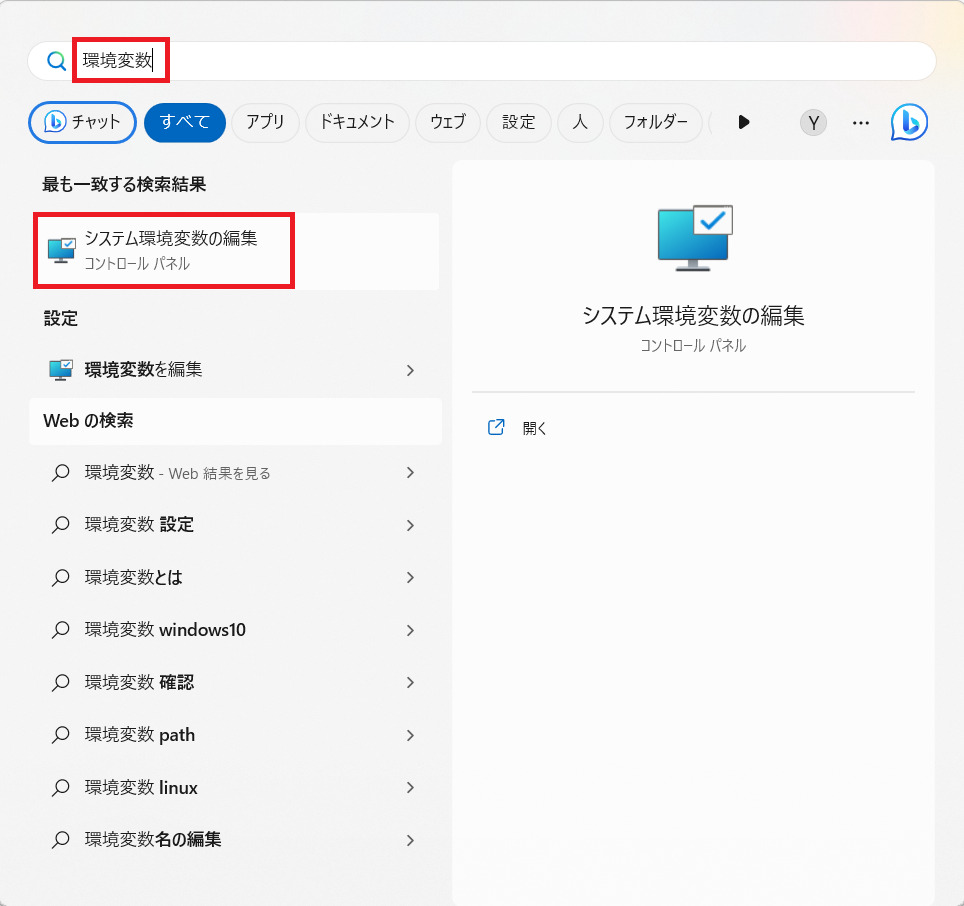
Task: Click the Bing logo icon at top right
Action: [909, 122]
